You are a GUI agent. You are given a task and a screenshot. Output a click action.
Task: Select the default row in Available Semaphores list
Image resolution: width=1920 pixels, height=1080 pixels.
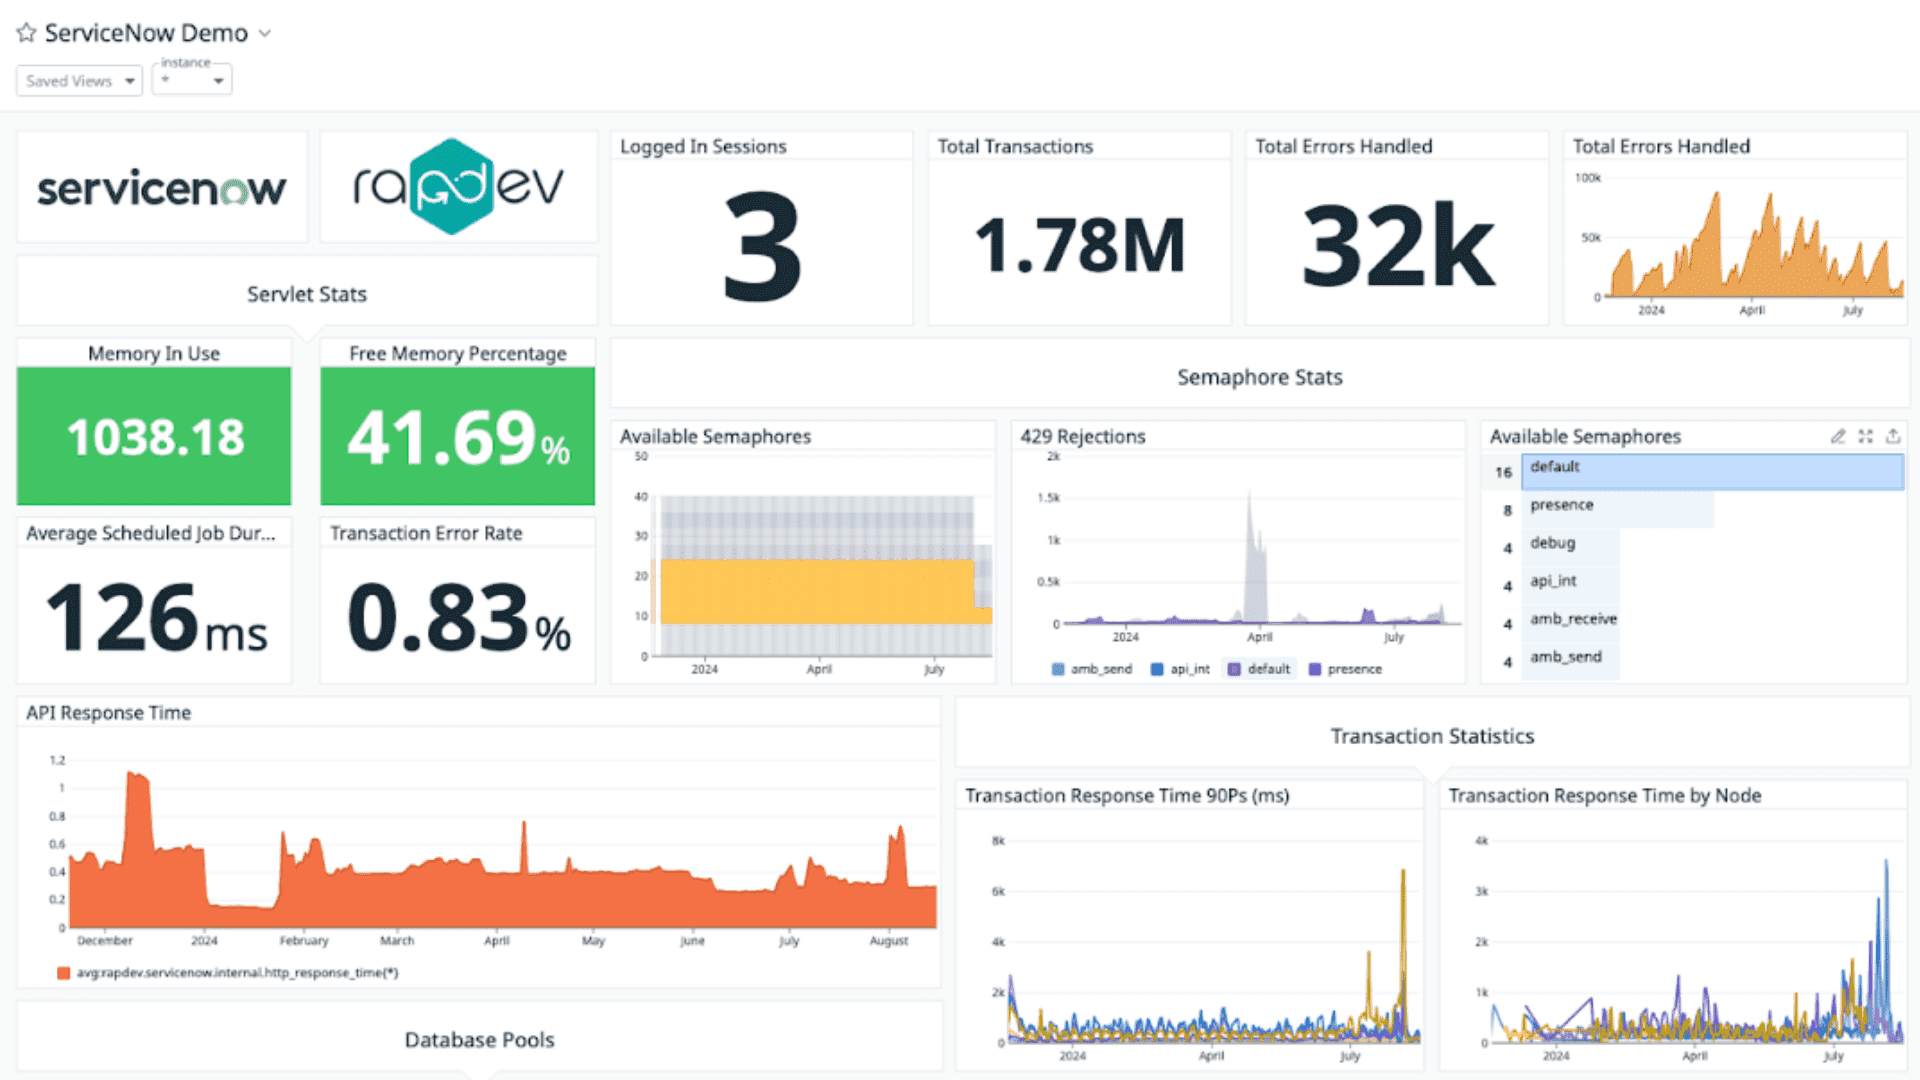pos(1712,472)
